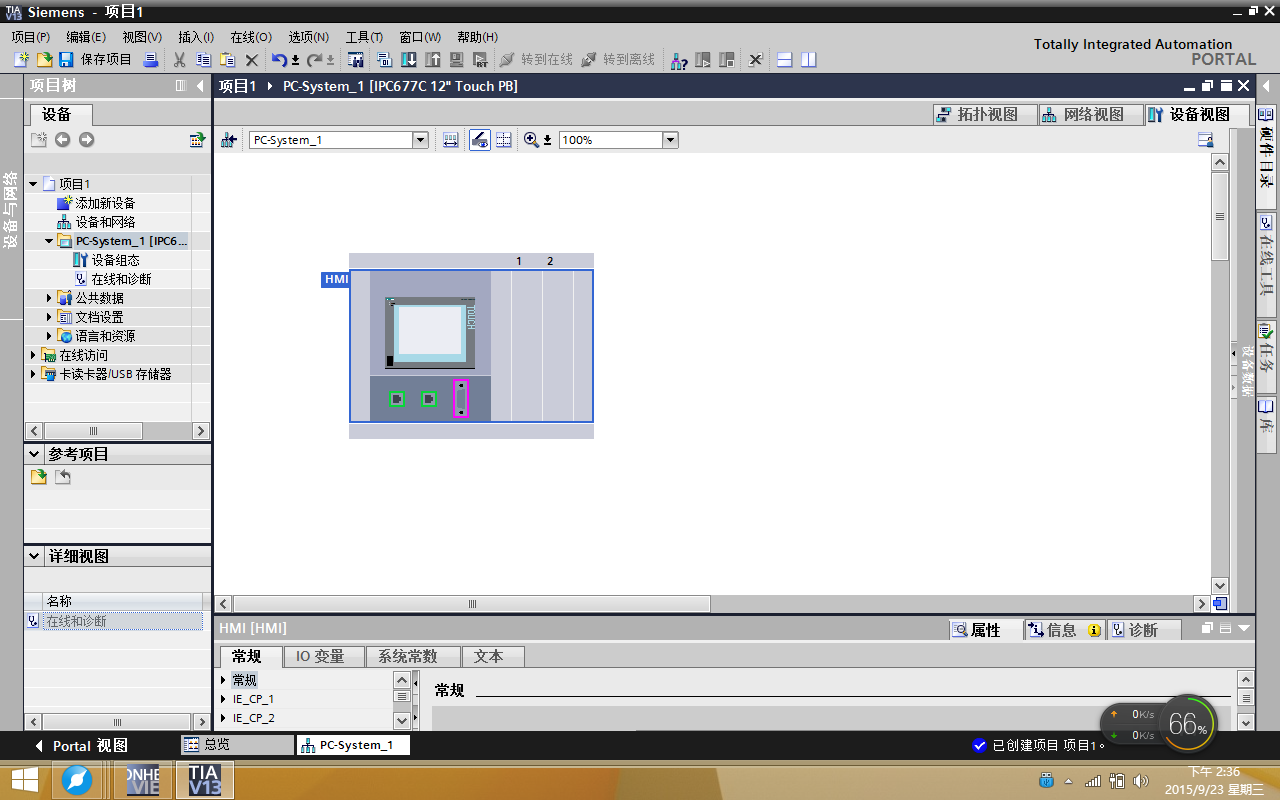Click the horizontal scrollbar of device canvas
This screenshot has height=800, width=1280.
pos(472,604)
